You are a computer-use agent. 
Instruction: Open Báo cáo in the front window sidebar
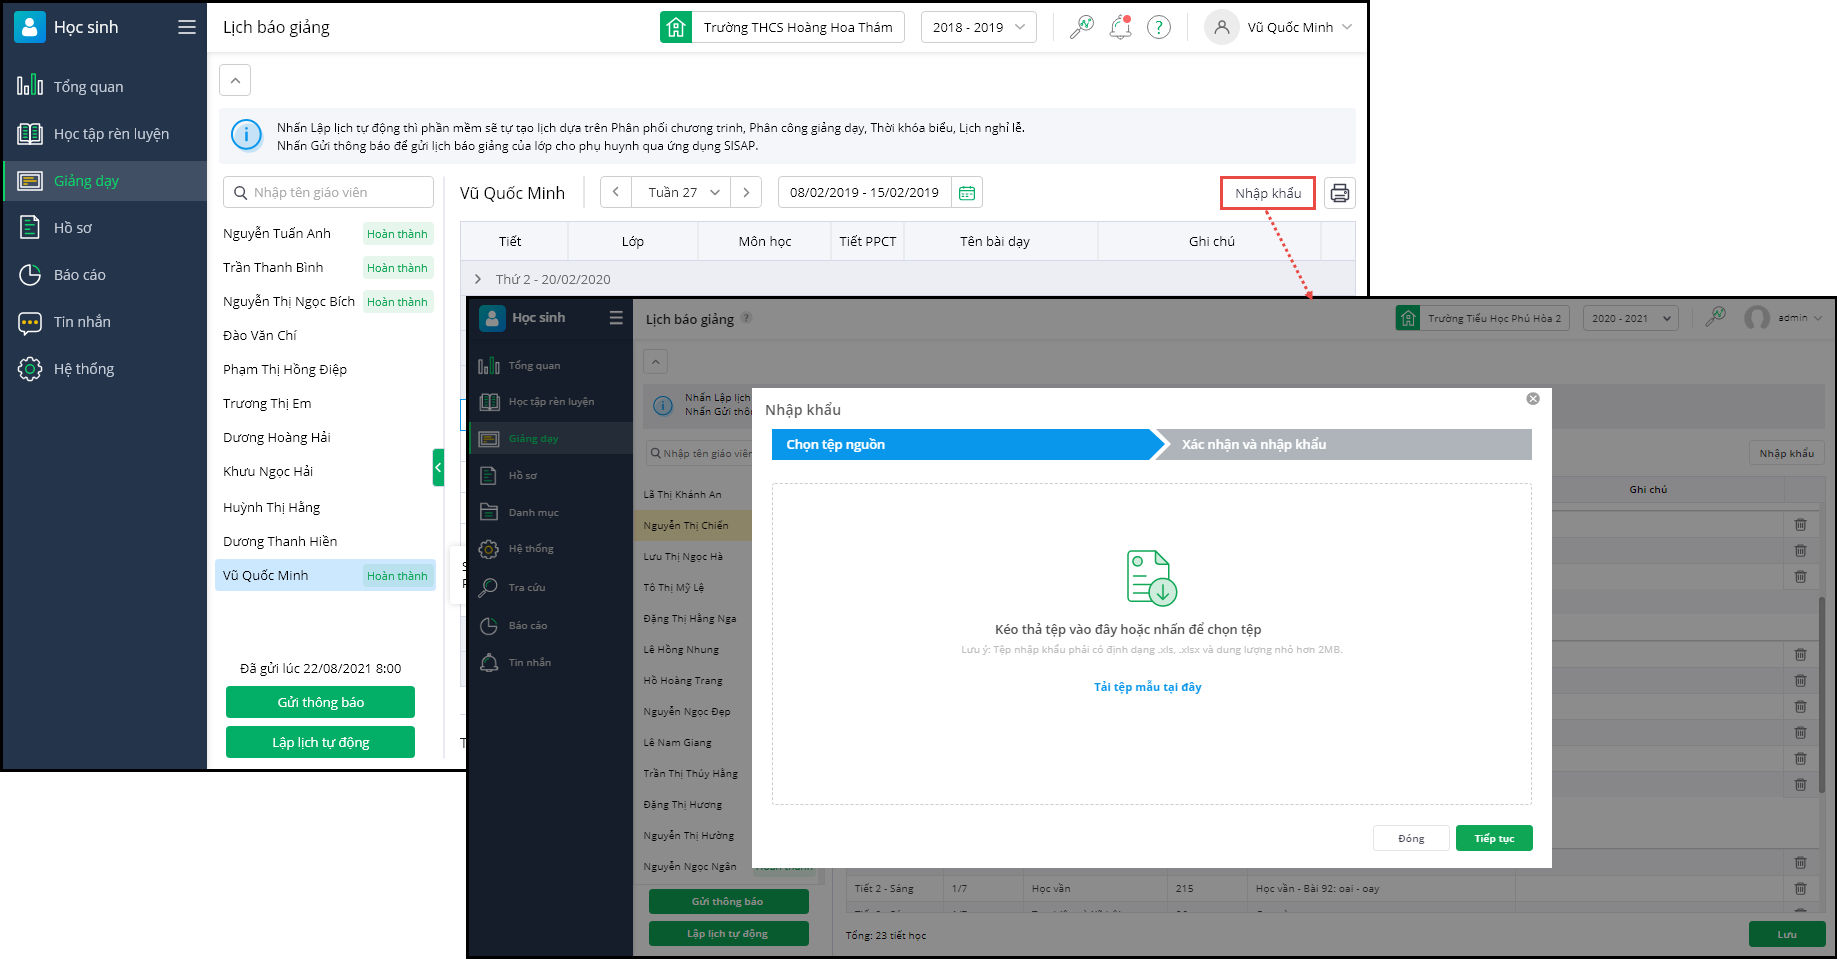(550, 625)
